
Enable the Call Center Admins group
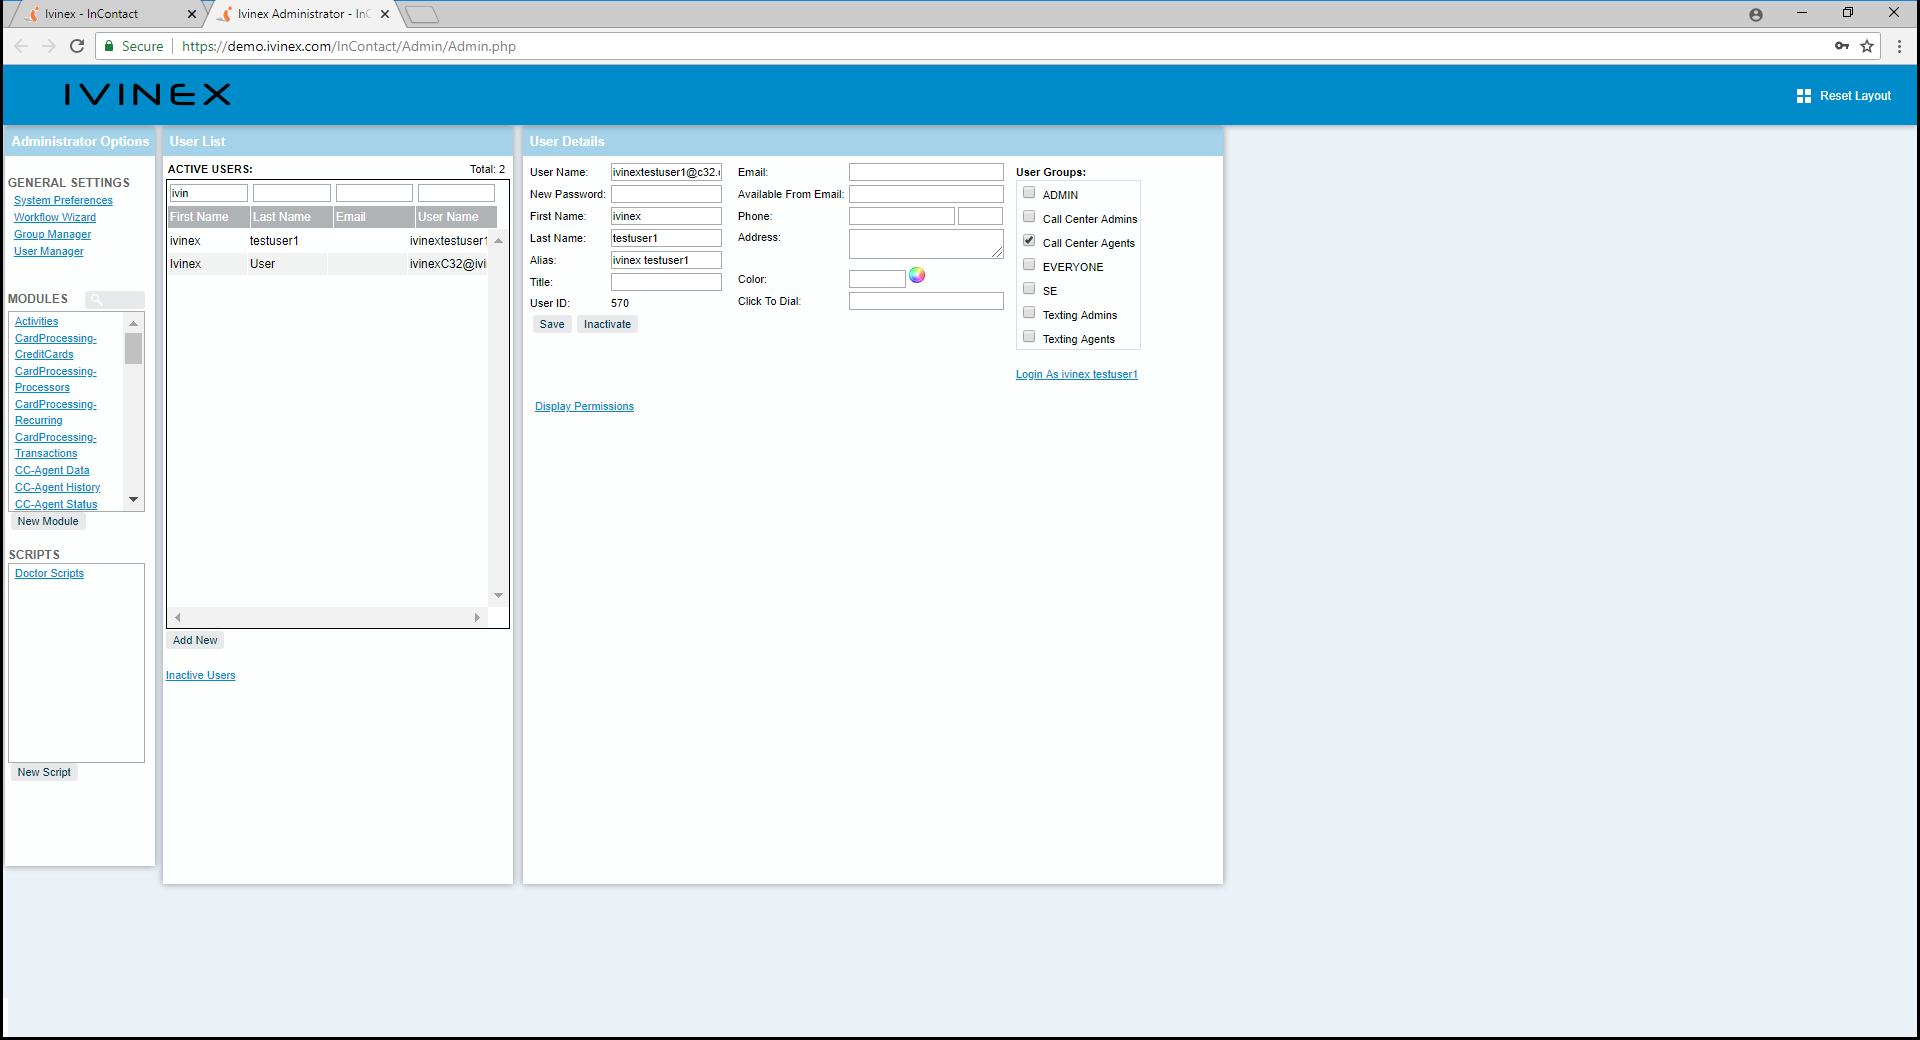tap(1029, 216)
